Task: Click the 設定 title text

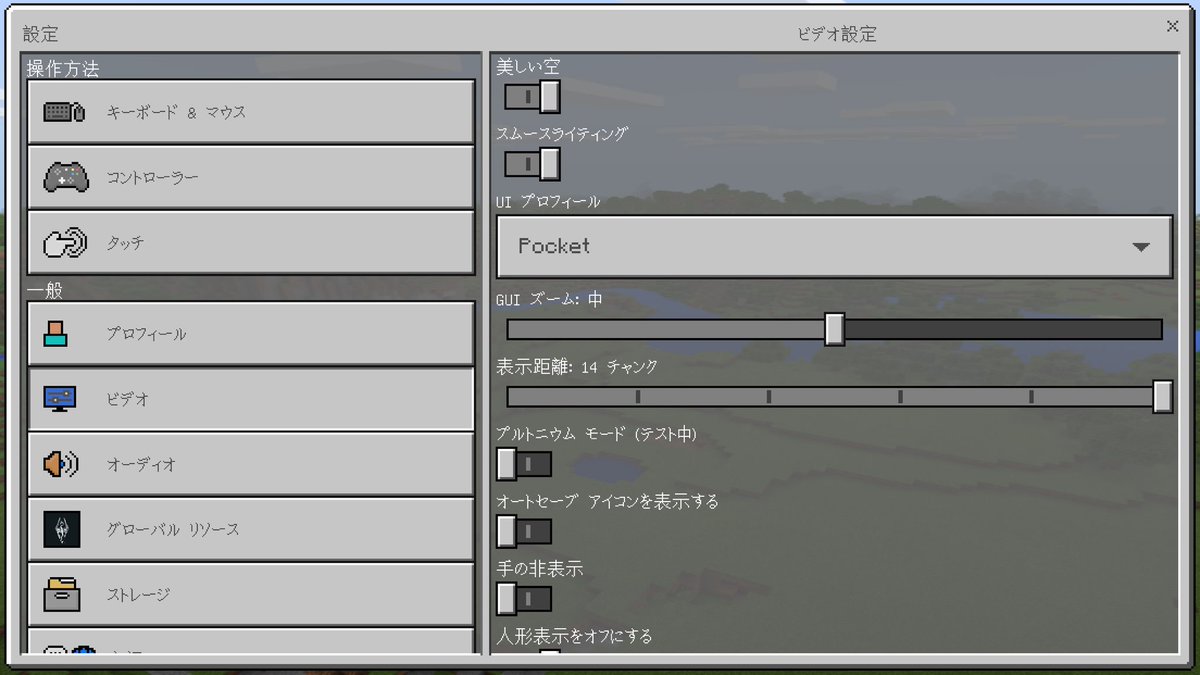Action: point(41,34)
